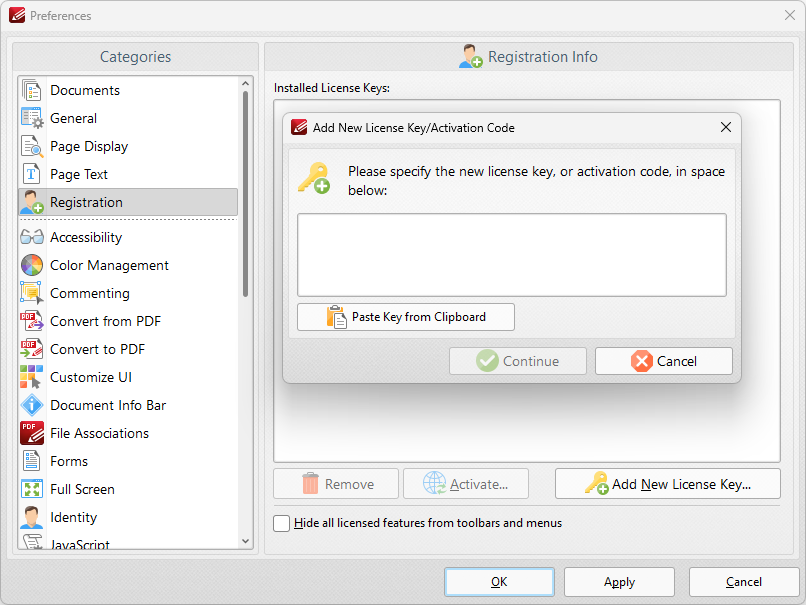Viewport: 806px width, 605px height.
Task: Open Color Management settings
Action: coord(128,265)
